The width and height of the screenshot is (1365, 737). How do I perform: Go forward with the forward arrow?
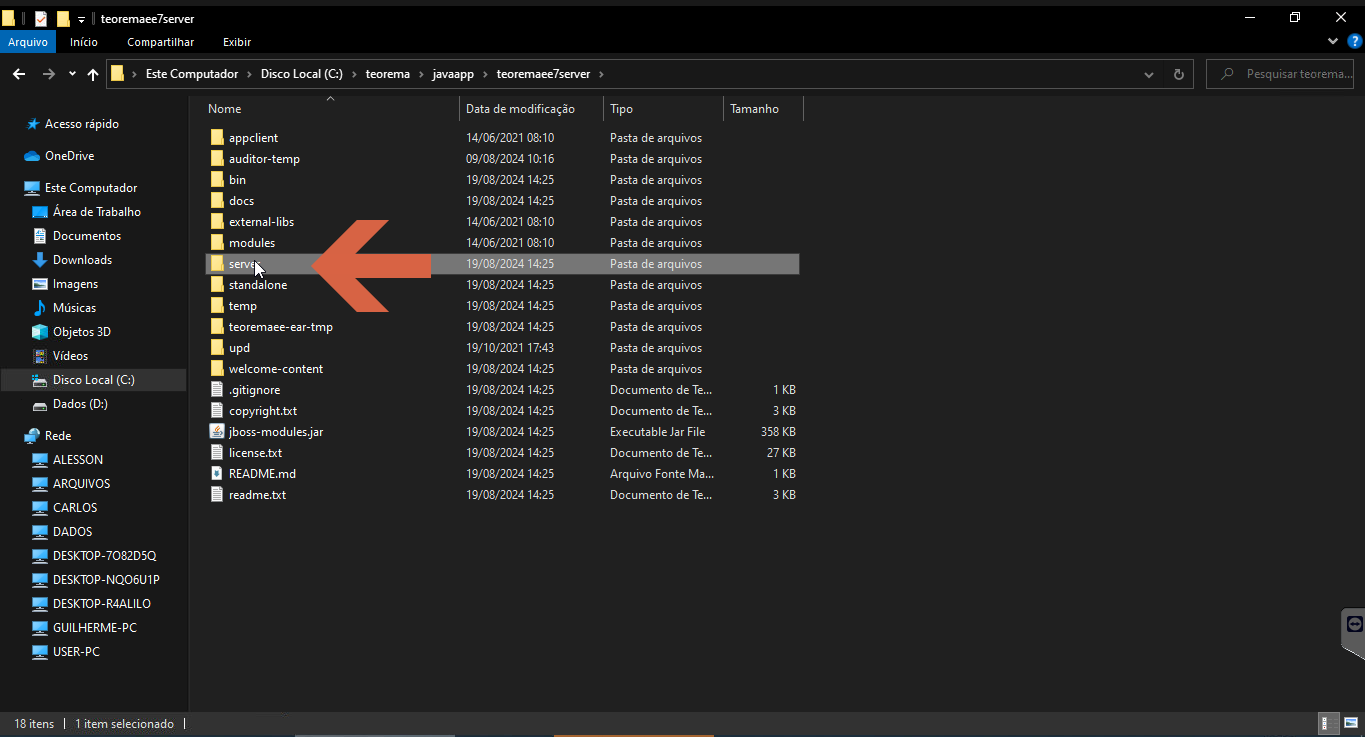tap(48, 74)
